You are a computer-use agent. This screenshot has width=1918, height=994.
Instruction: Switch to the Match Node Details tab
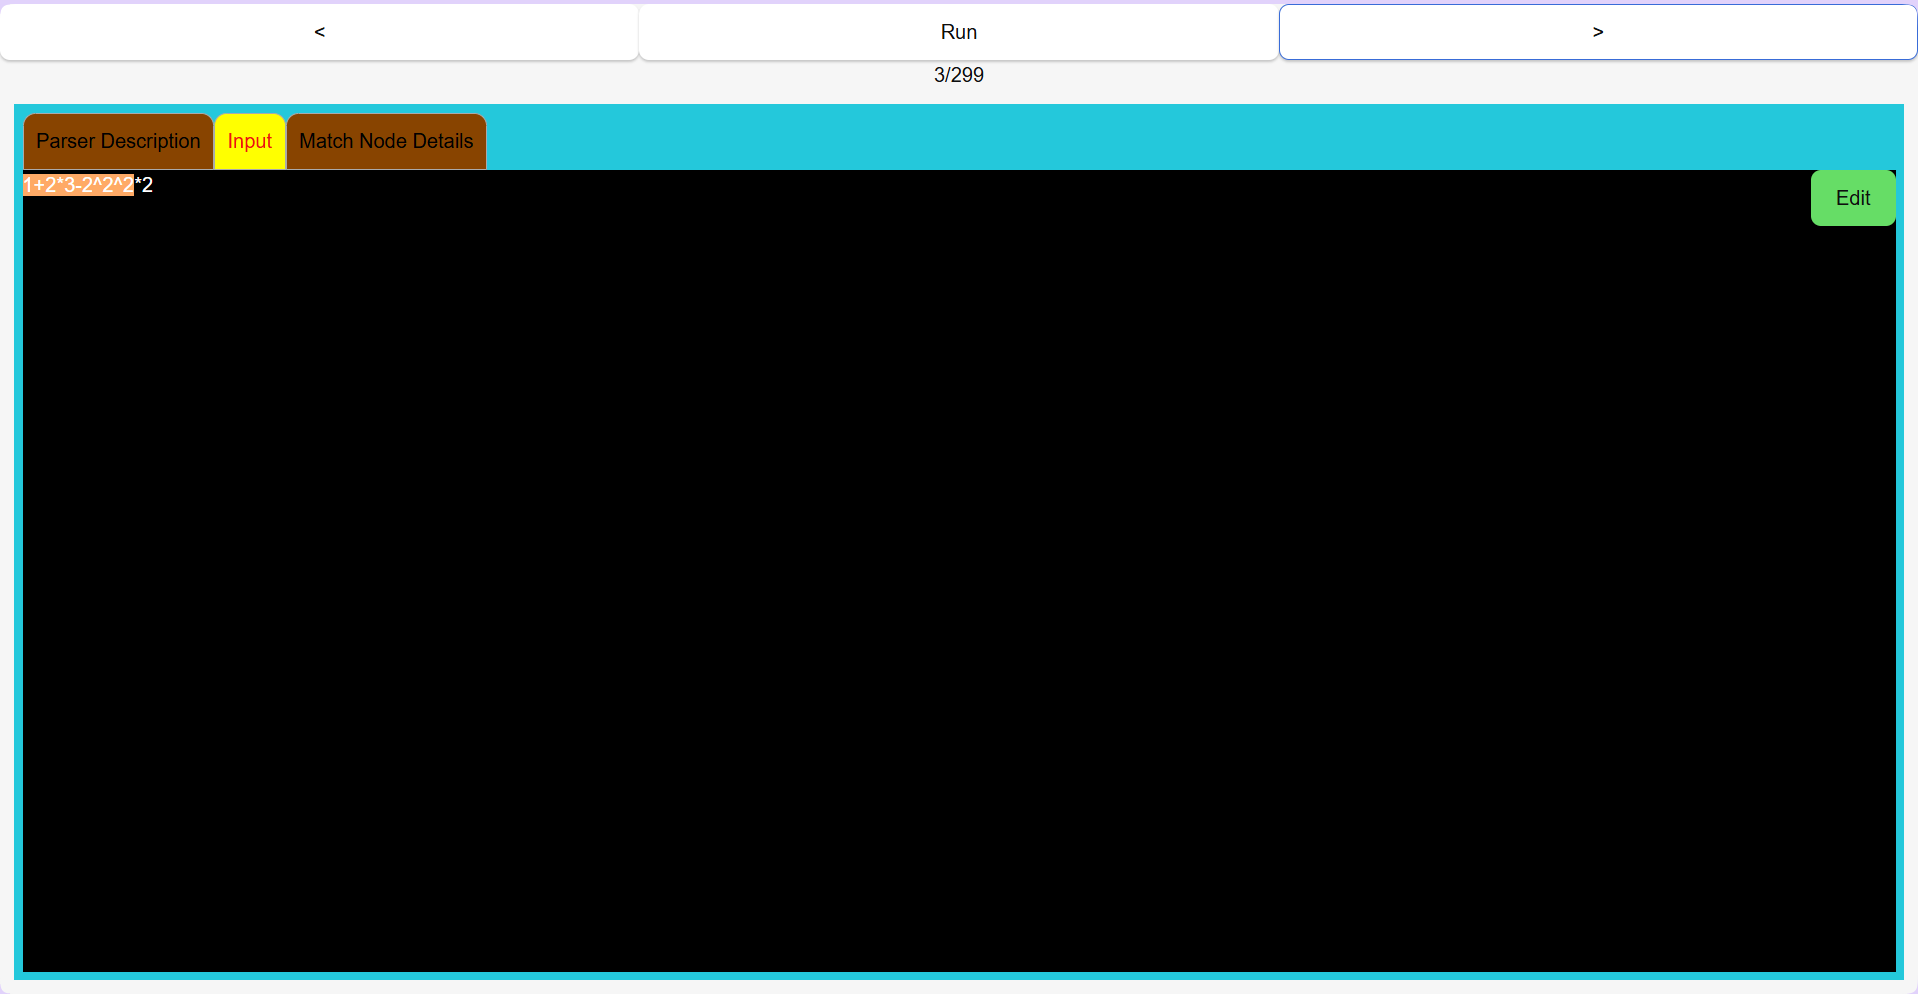[x=385, y=141]
